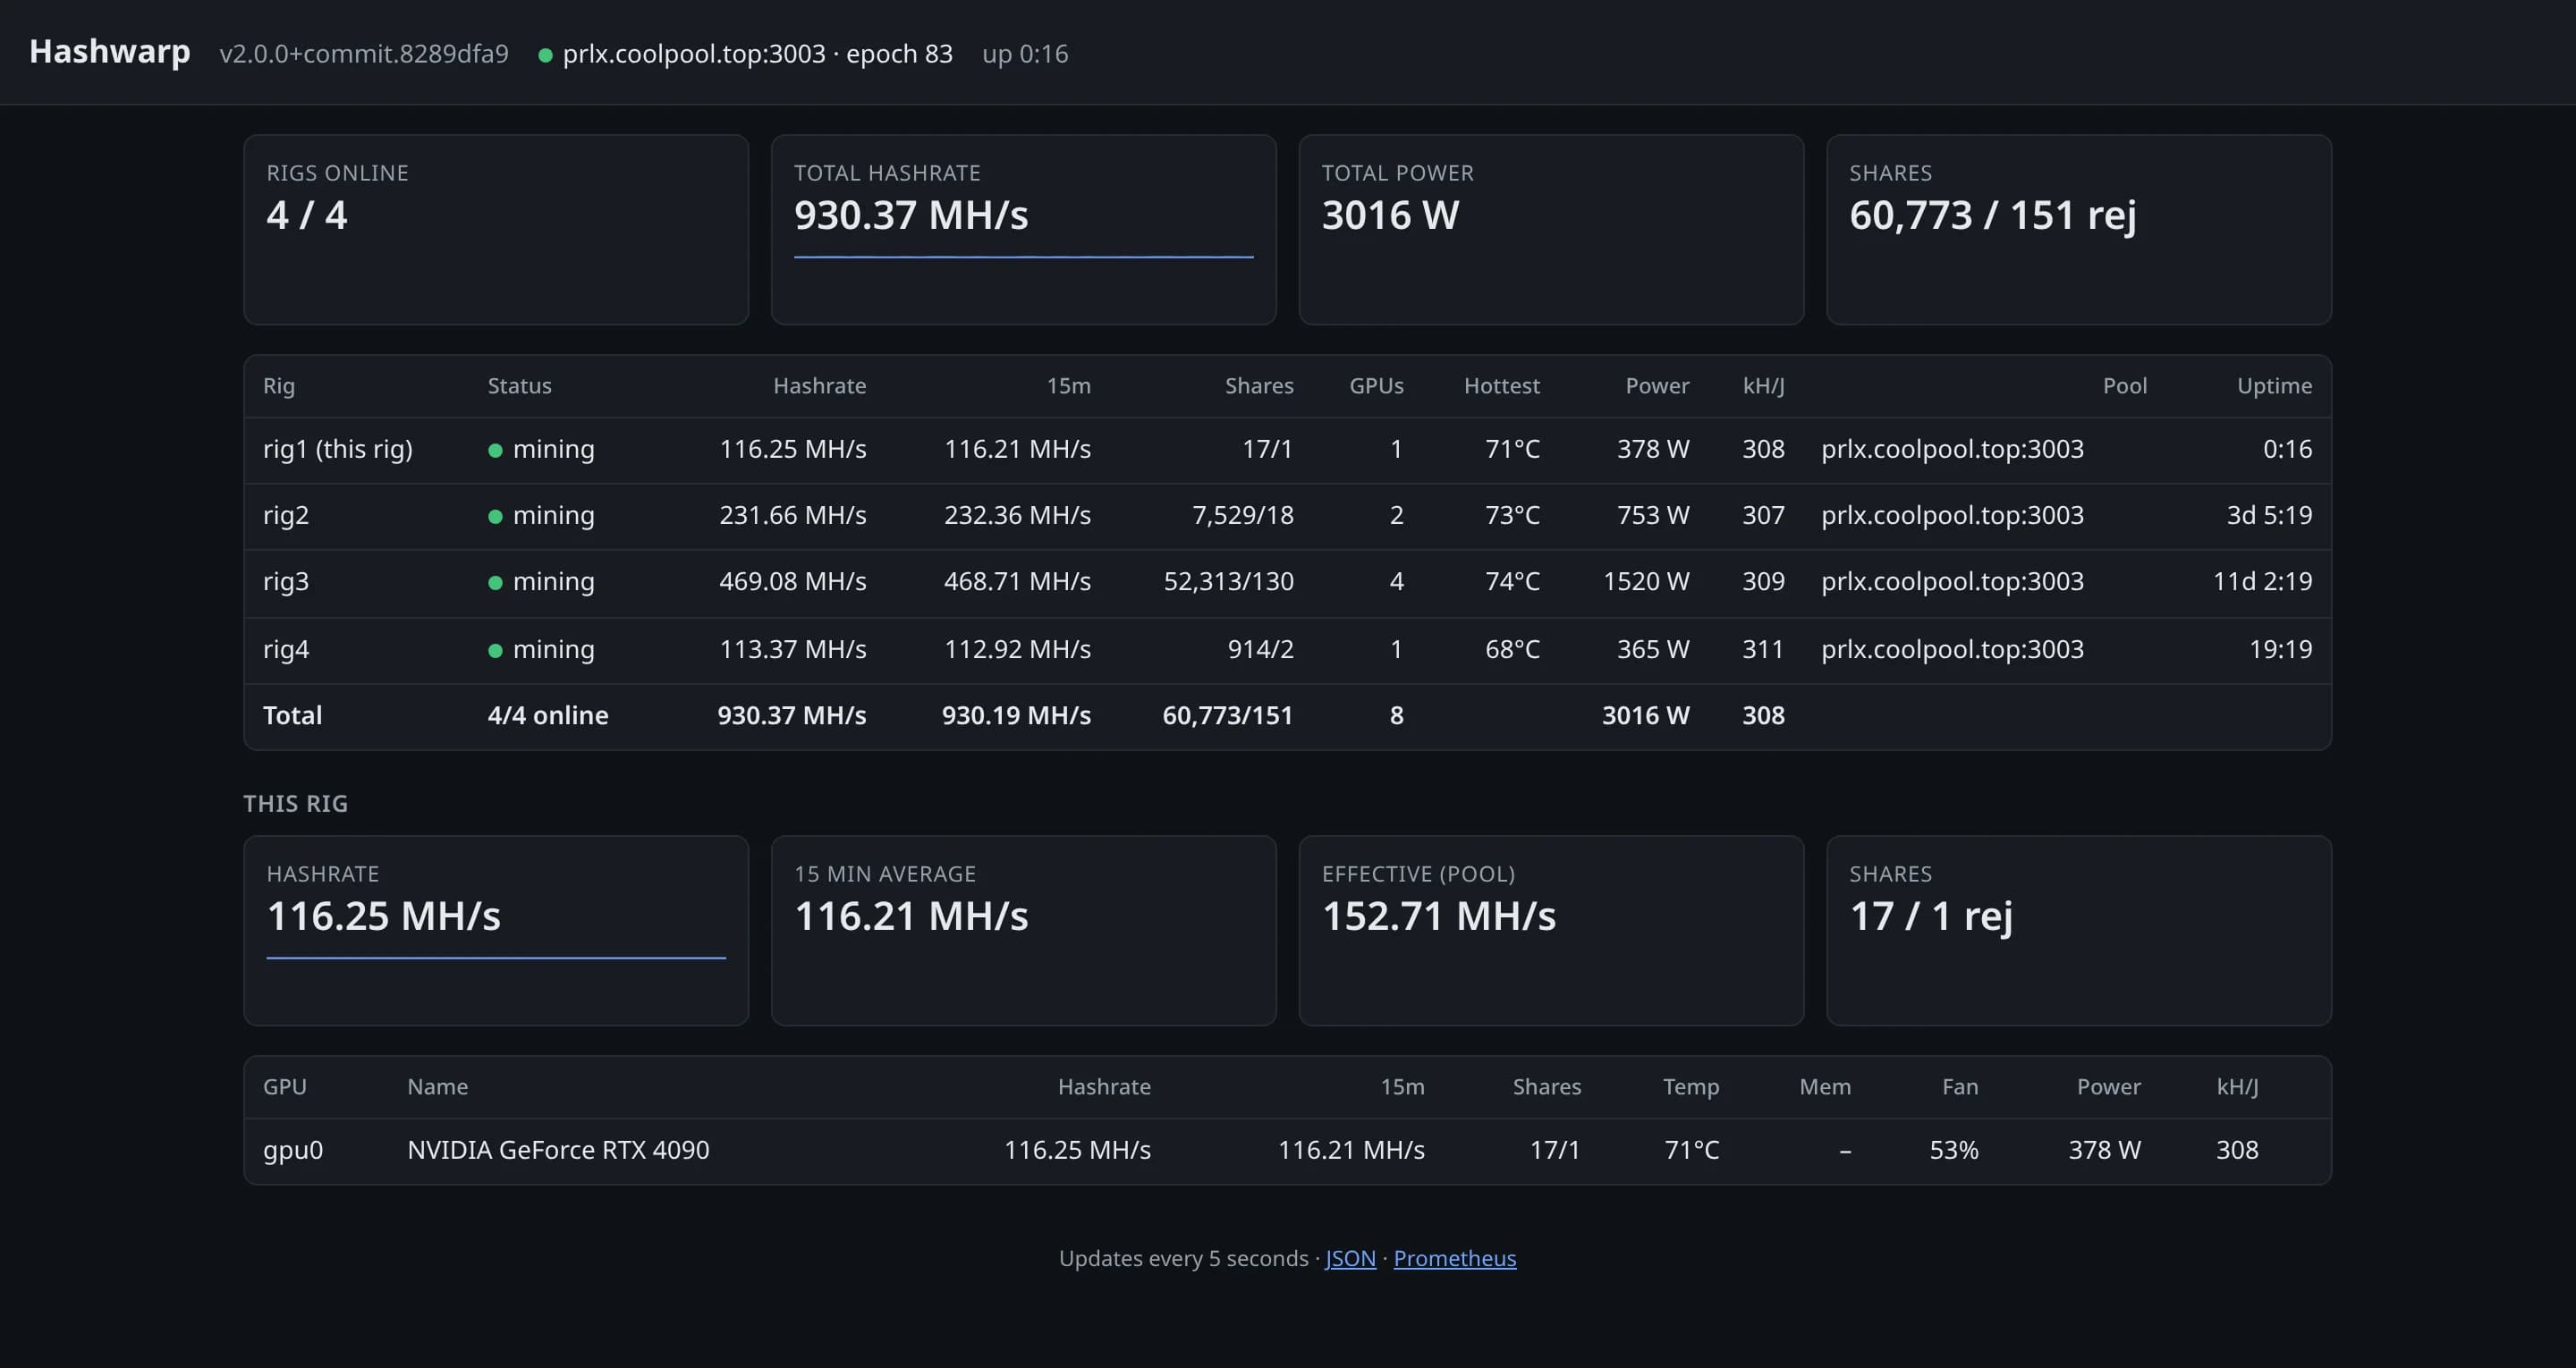The image size is (2576, 1368).
Task: Click the Hashwarp title in the header
Action: (109, 51)
